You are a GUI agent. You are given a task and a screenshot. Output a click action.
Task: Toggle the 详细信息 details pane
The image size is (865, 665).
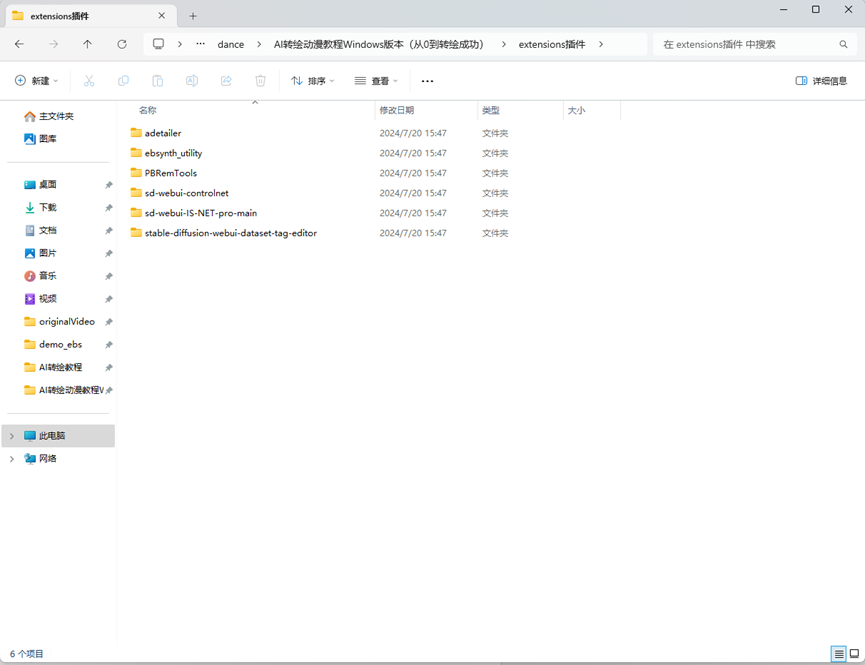[821, 81]
